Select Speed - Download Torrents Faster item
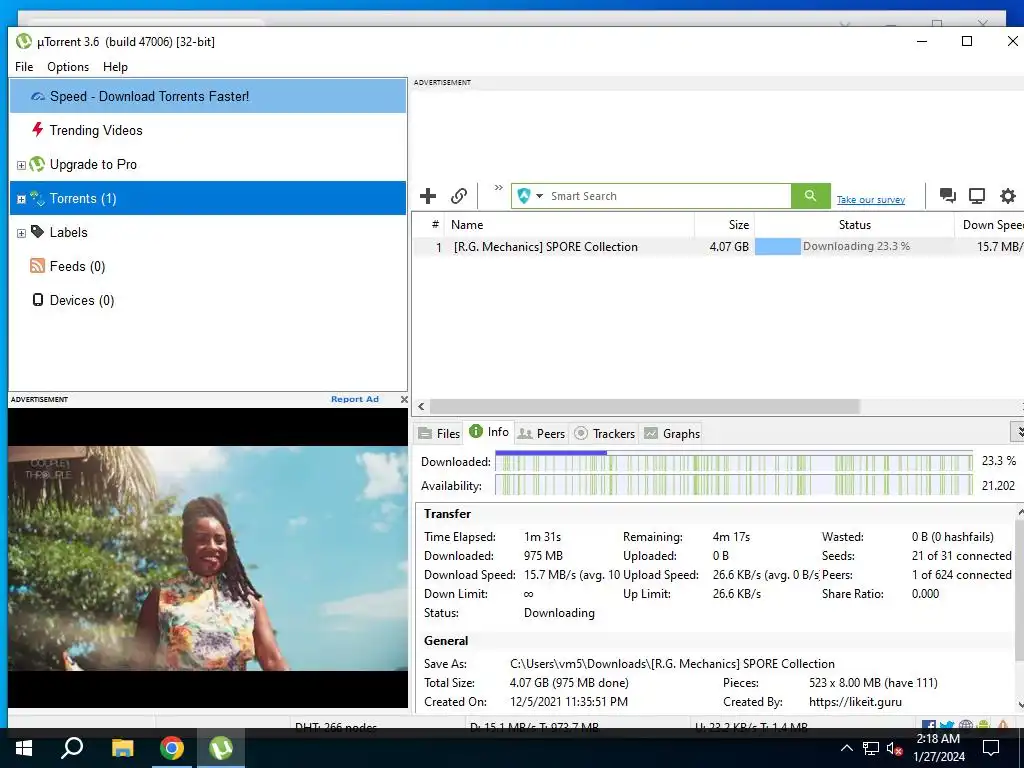 click(x=208, y=96)
